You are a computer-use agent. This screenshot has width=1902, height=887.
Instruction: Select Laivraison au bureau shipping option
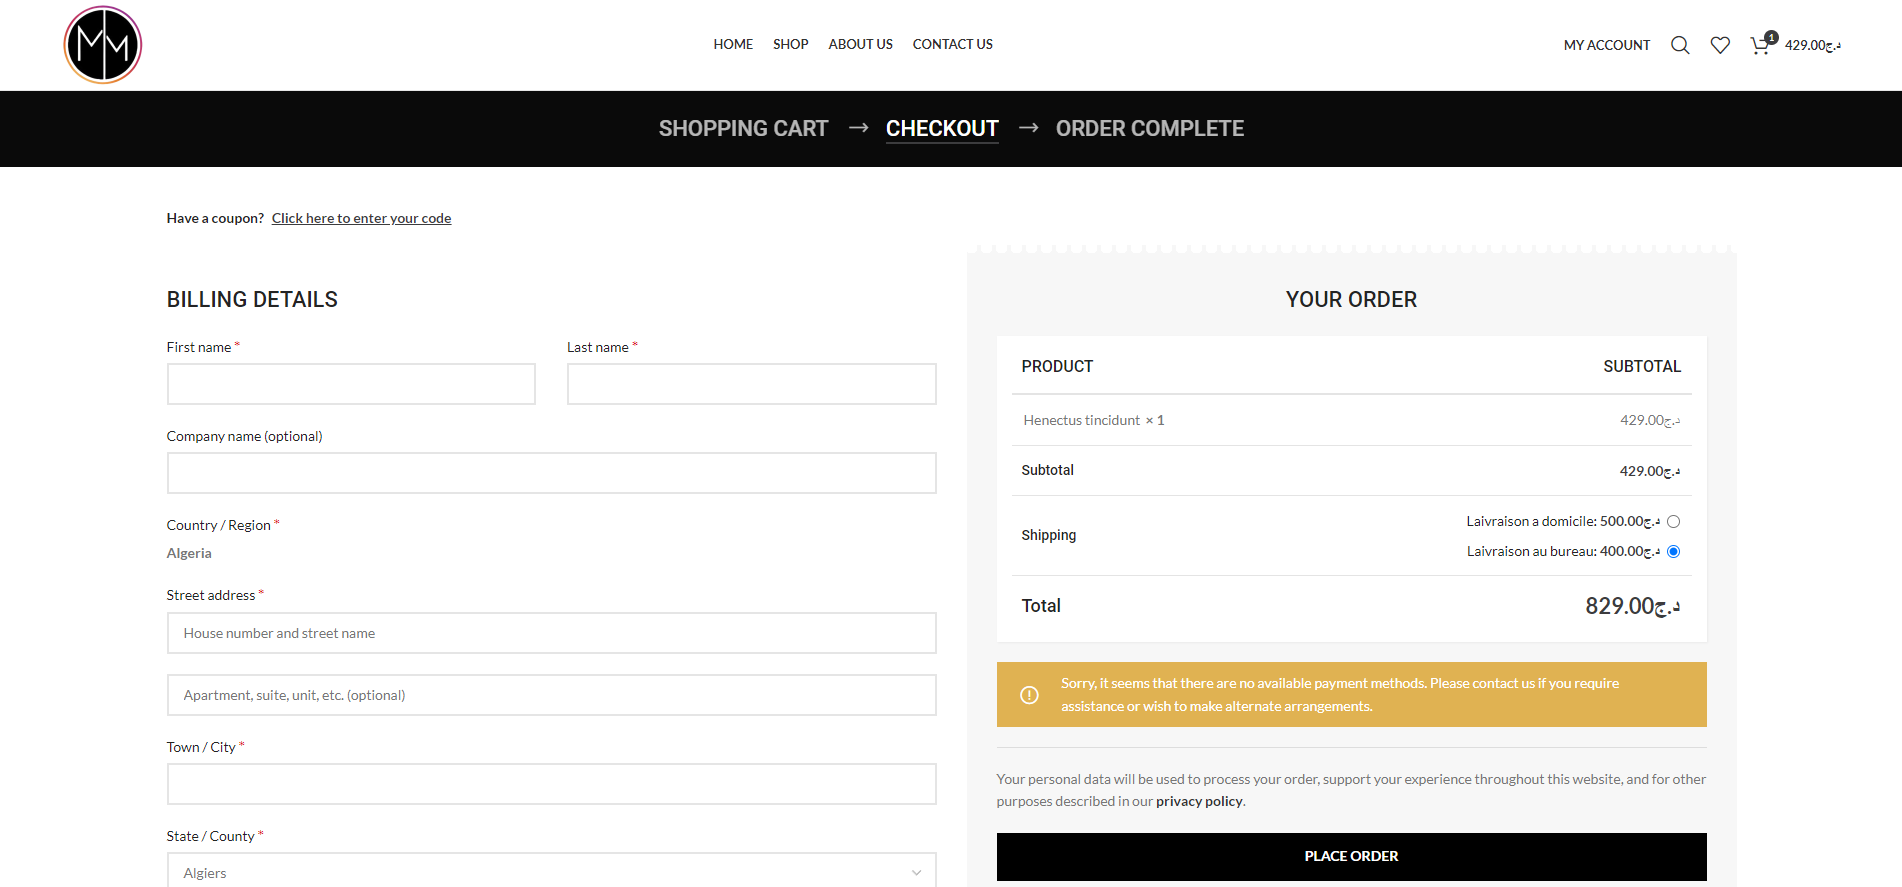[x=1673, y=552]
